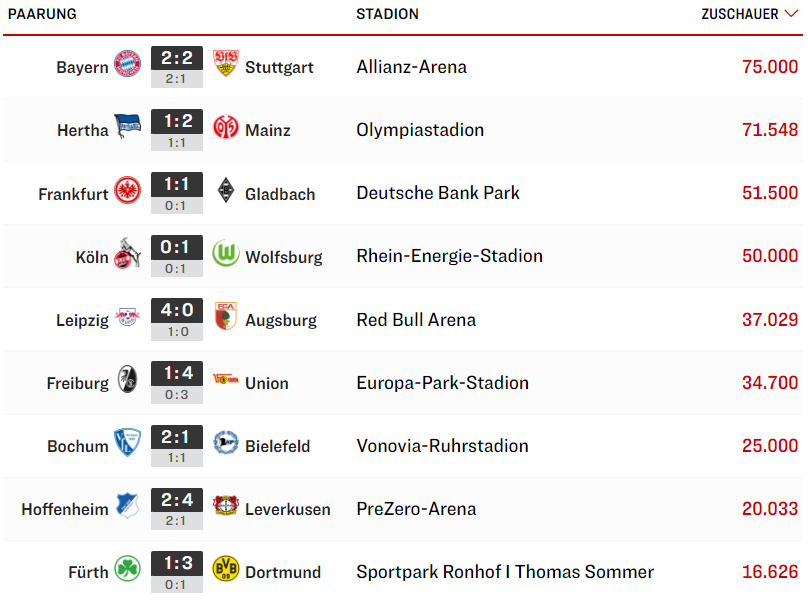
Task: Sort table by Stadion column header
Action: (x=388, y=14)
